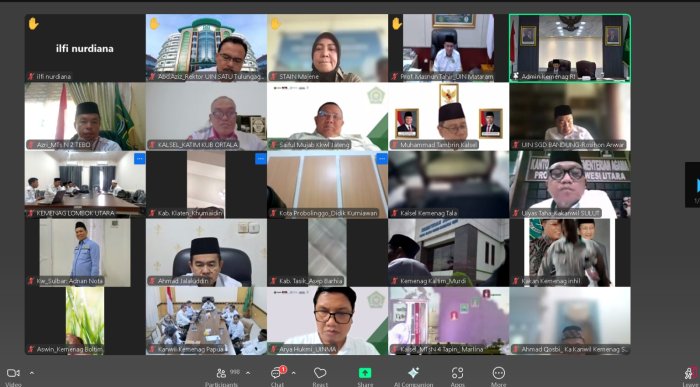Click the muted mic icon beside Muhammad Tambrin Kalsel

(x=395, y=145)
